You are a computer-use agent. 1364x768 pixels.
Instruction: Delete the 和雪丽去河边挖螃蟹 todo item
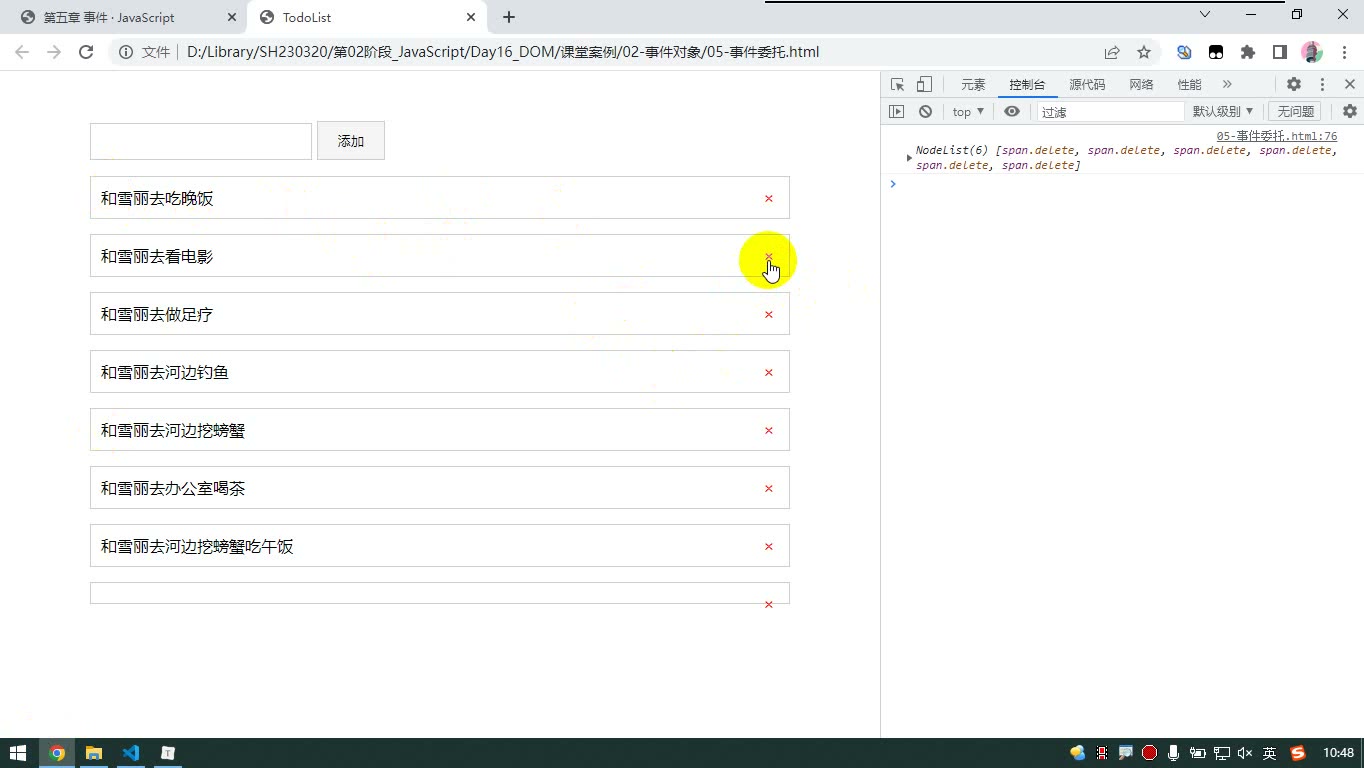768,430
